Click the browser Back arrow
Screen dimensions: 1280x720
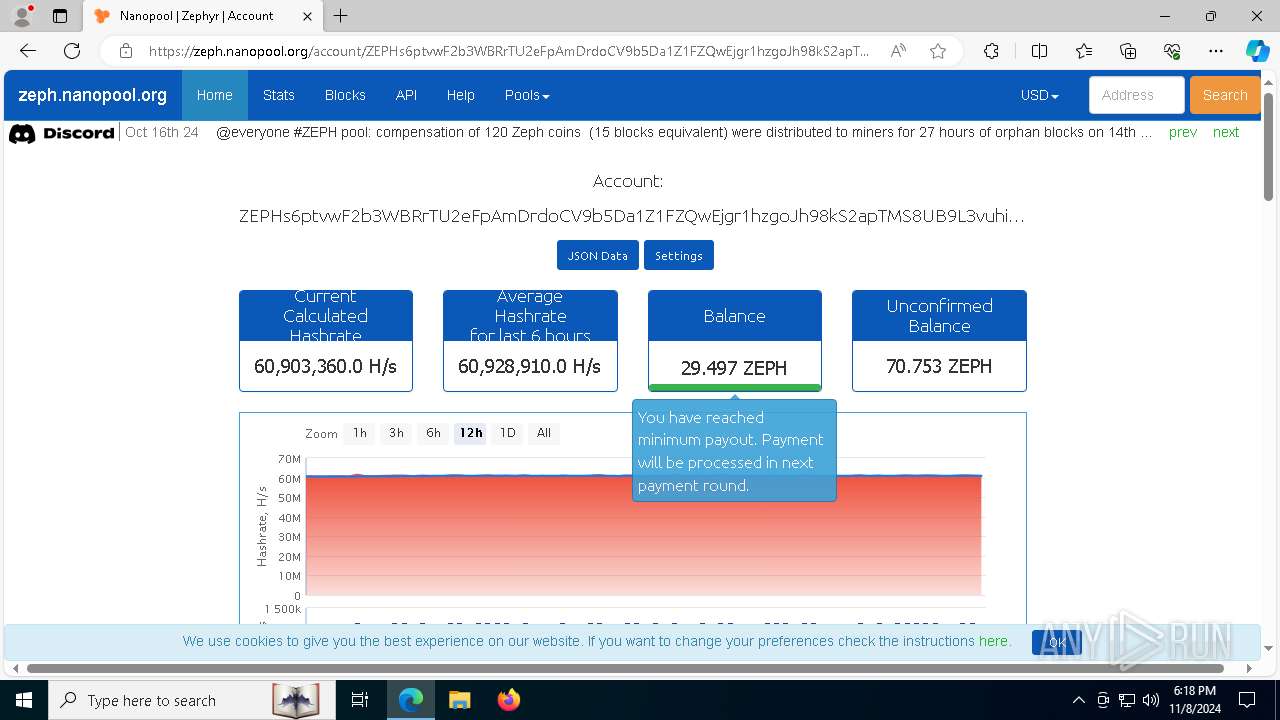click(28, 51)
